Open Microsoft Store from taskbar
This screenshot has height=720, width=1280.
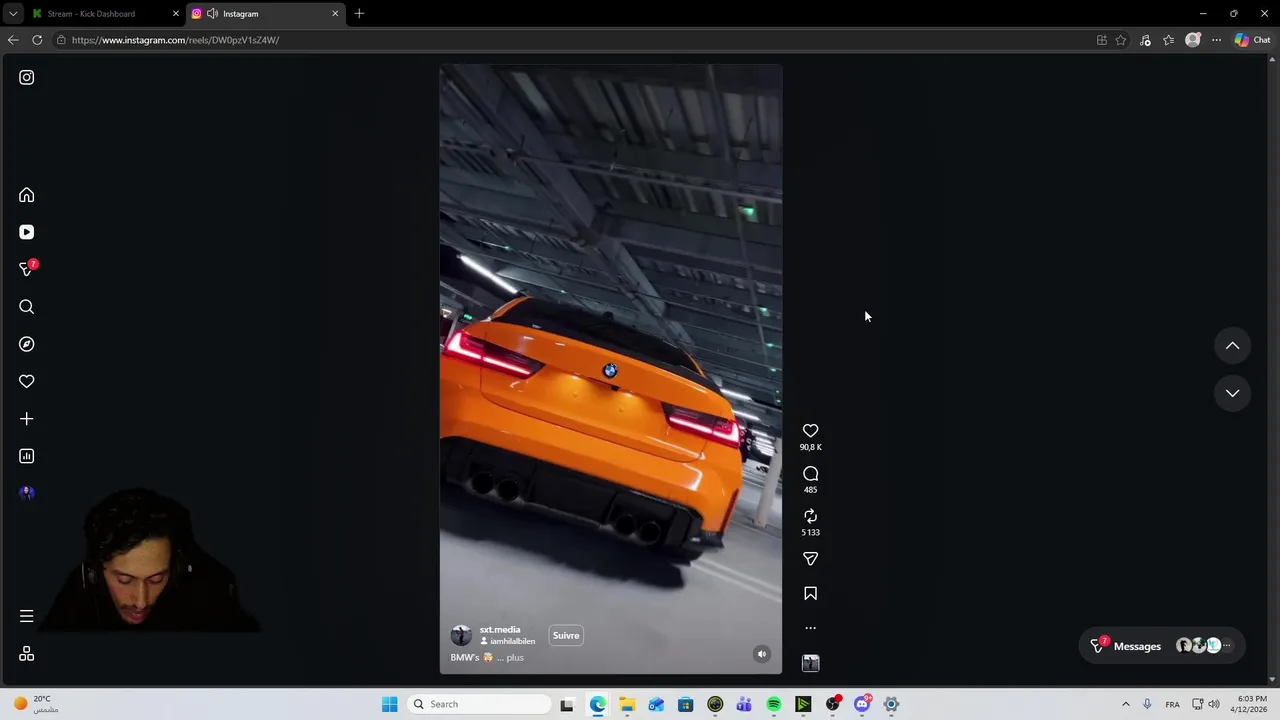[x=686, y=704]
